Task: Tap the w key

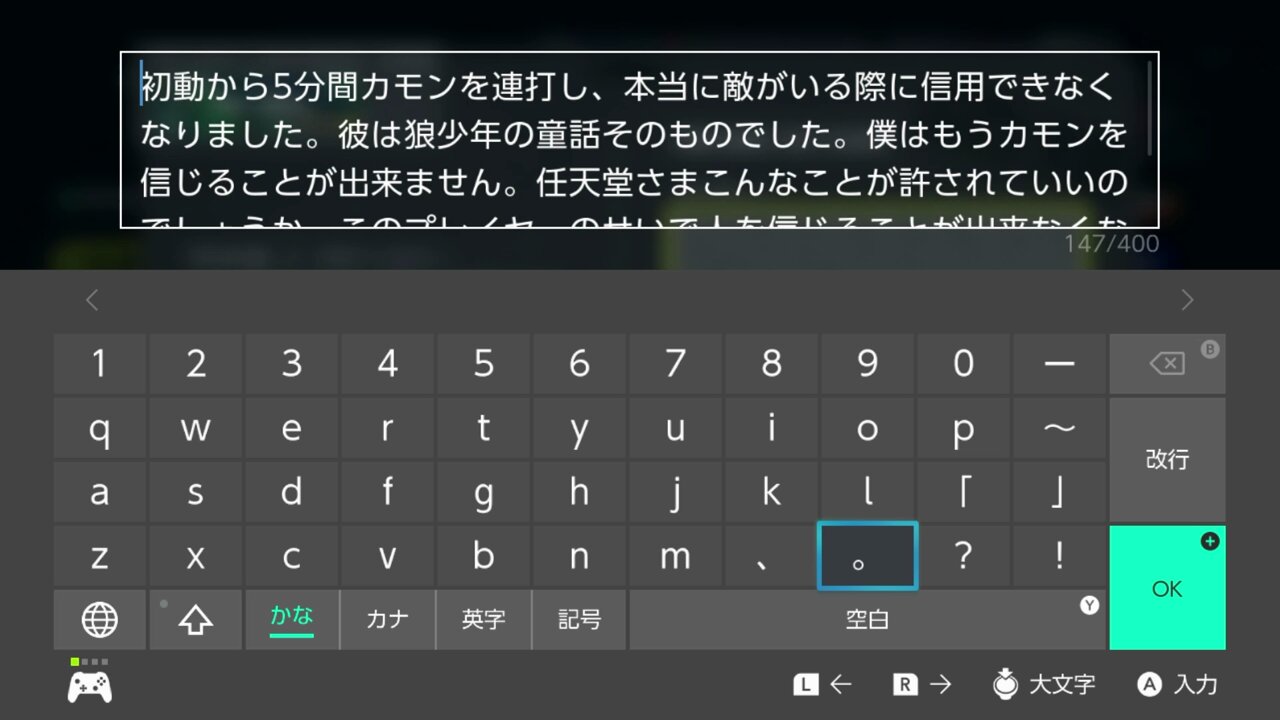Action: coord(196,428)
